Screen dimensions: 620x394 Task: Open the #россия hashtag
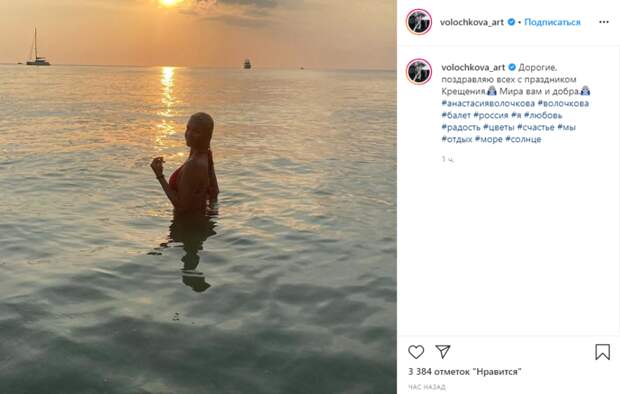[491, 115]
